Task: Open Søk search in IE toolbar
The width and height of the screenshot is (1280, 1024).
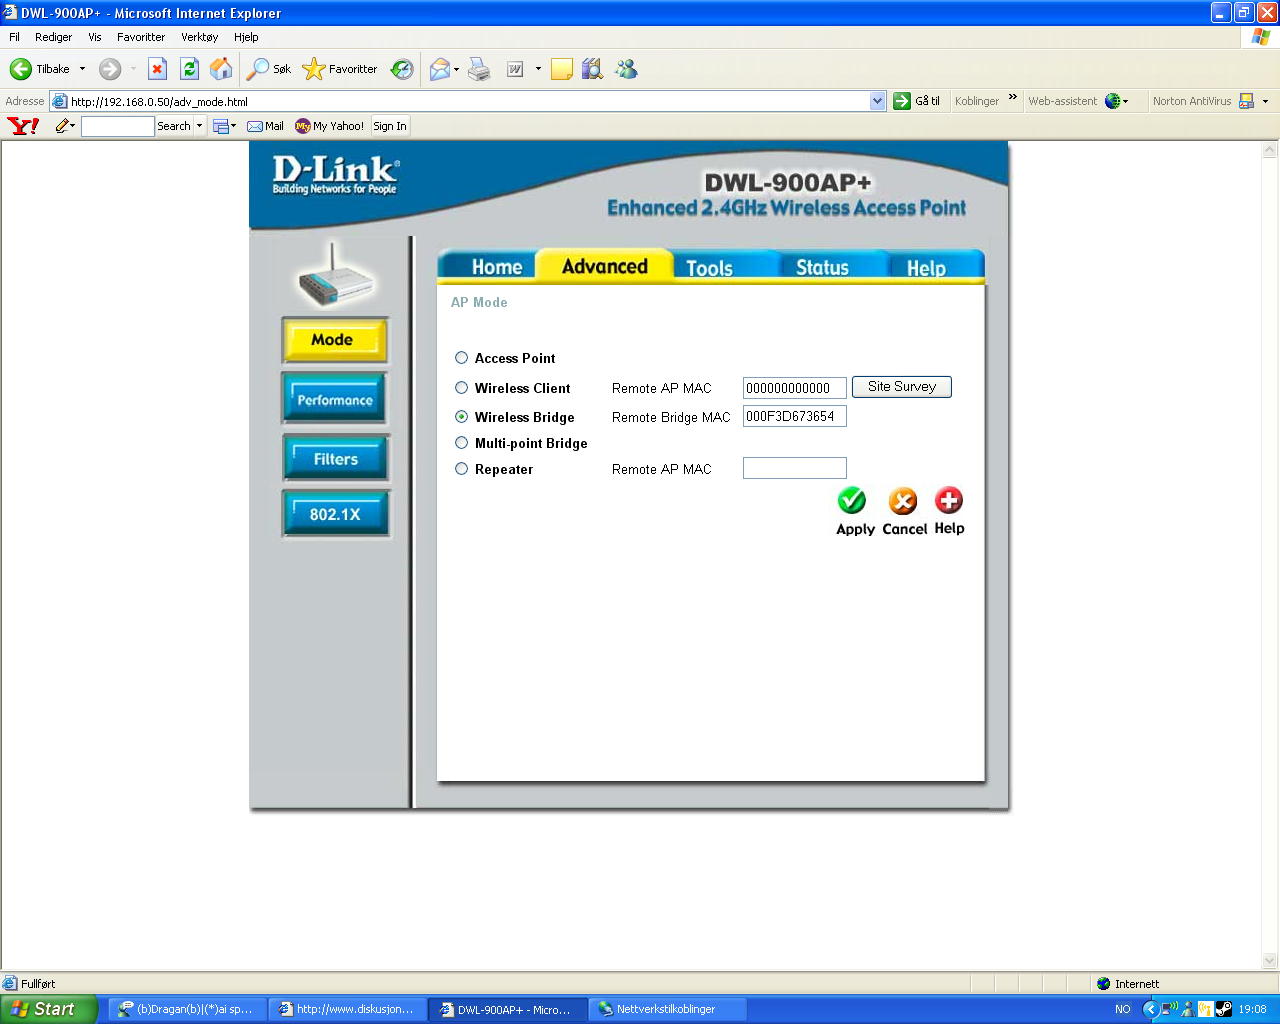Action: [x=269, y=69]
